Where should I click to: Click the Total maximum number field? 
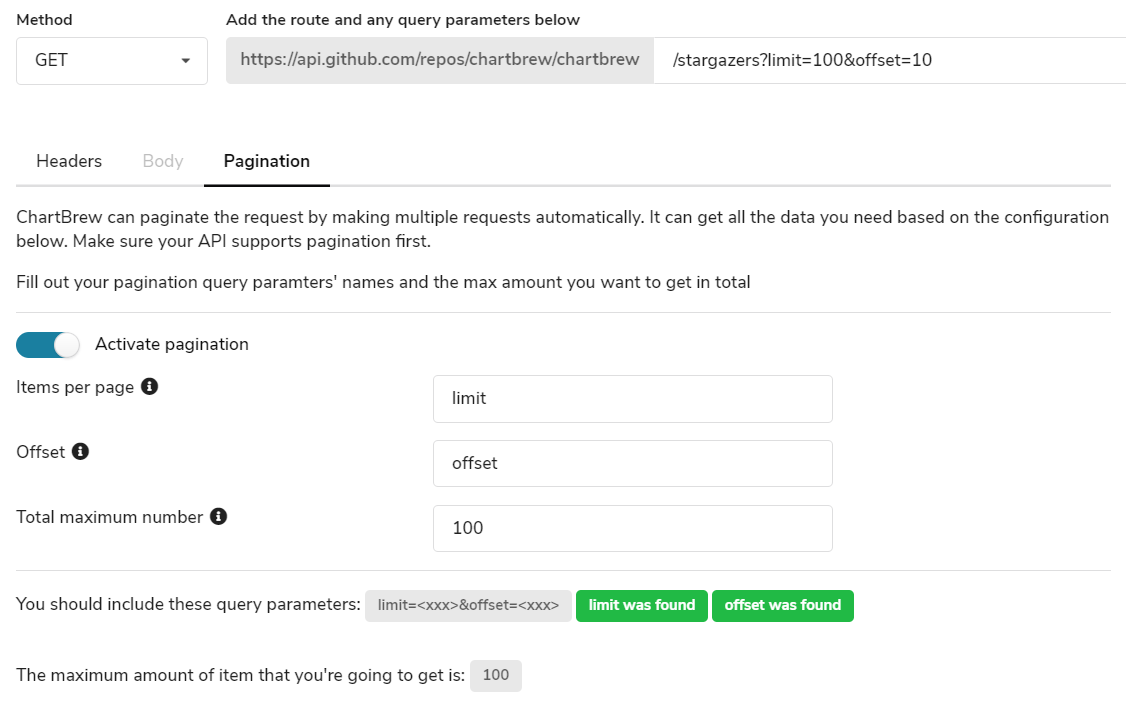coord(632,528)
